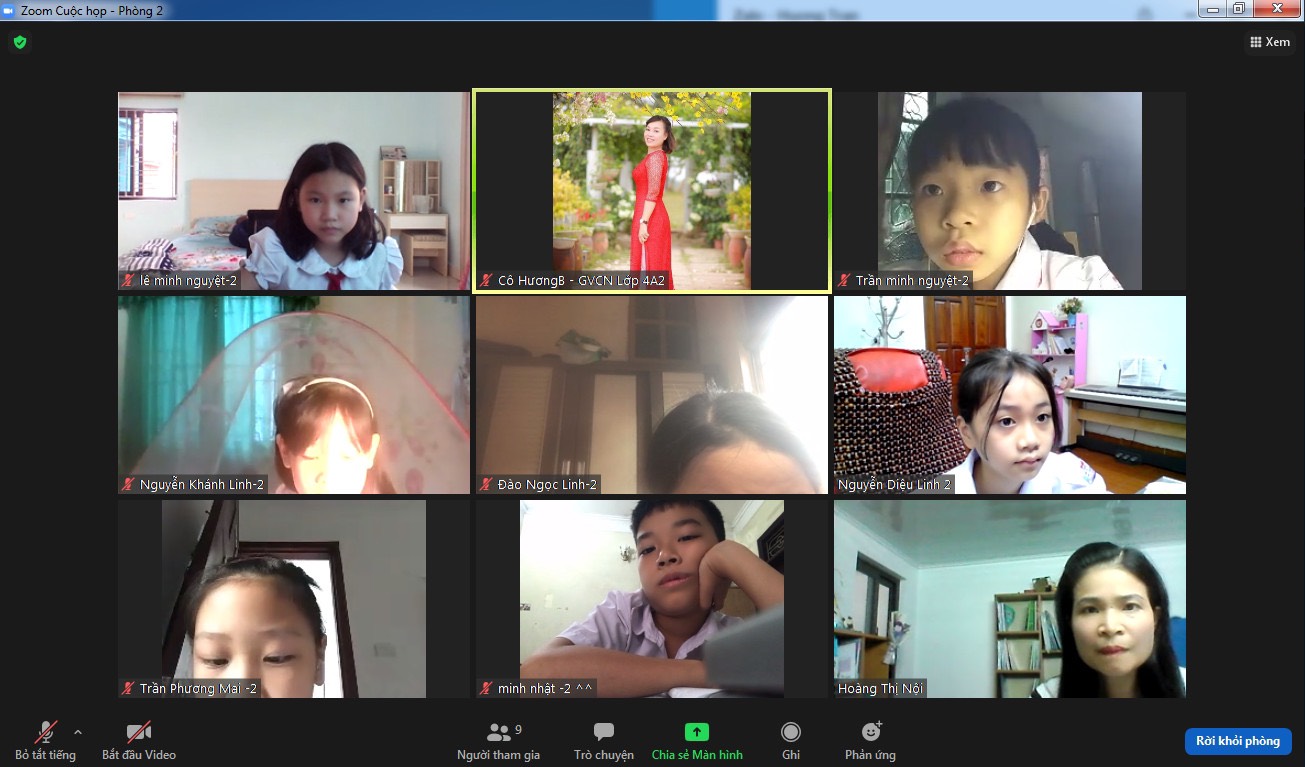This screenshot has height=767, width=1305.
Task: Open the Xem view layout menu
Action: 1269,42
